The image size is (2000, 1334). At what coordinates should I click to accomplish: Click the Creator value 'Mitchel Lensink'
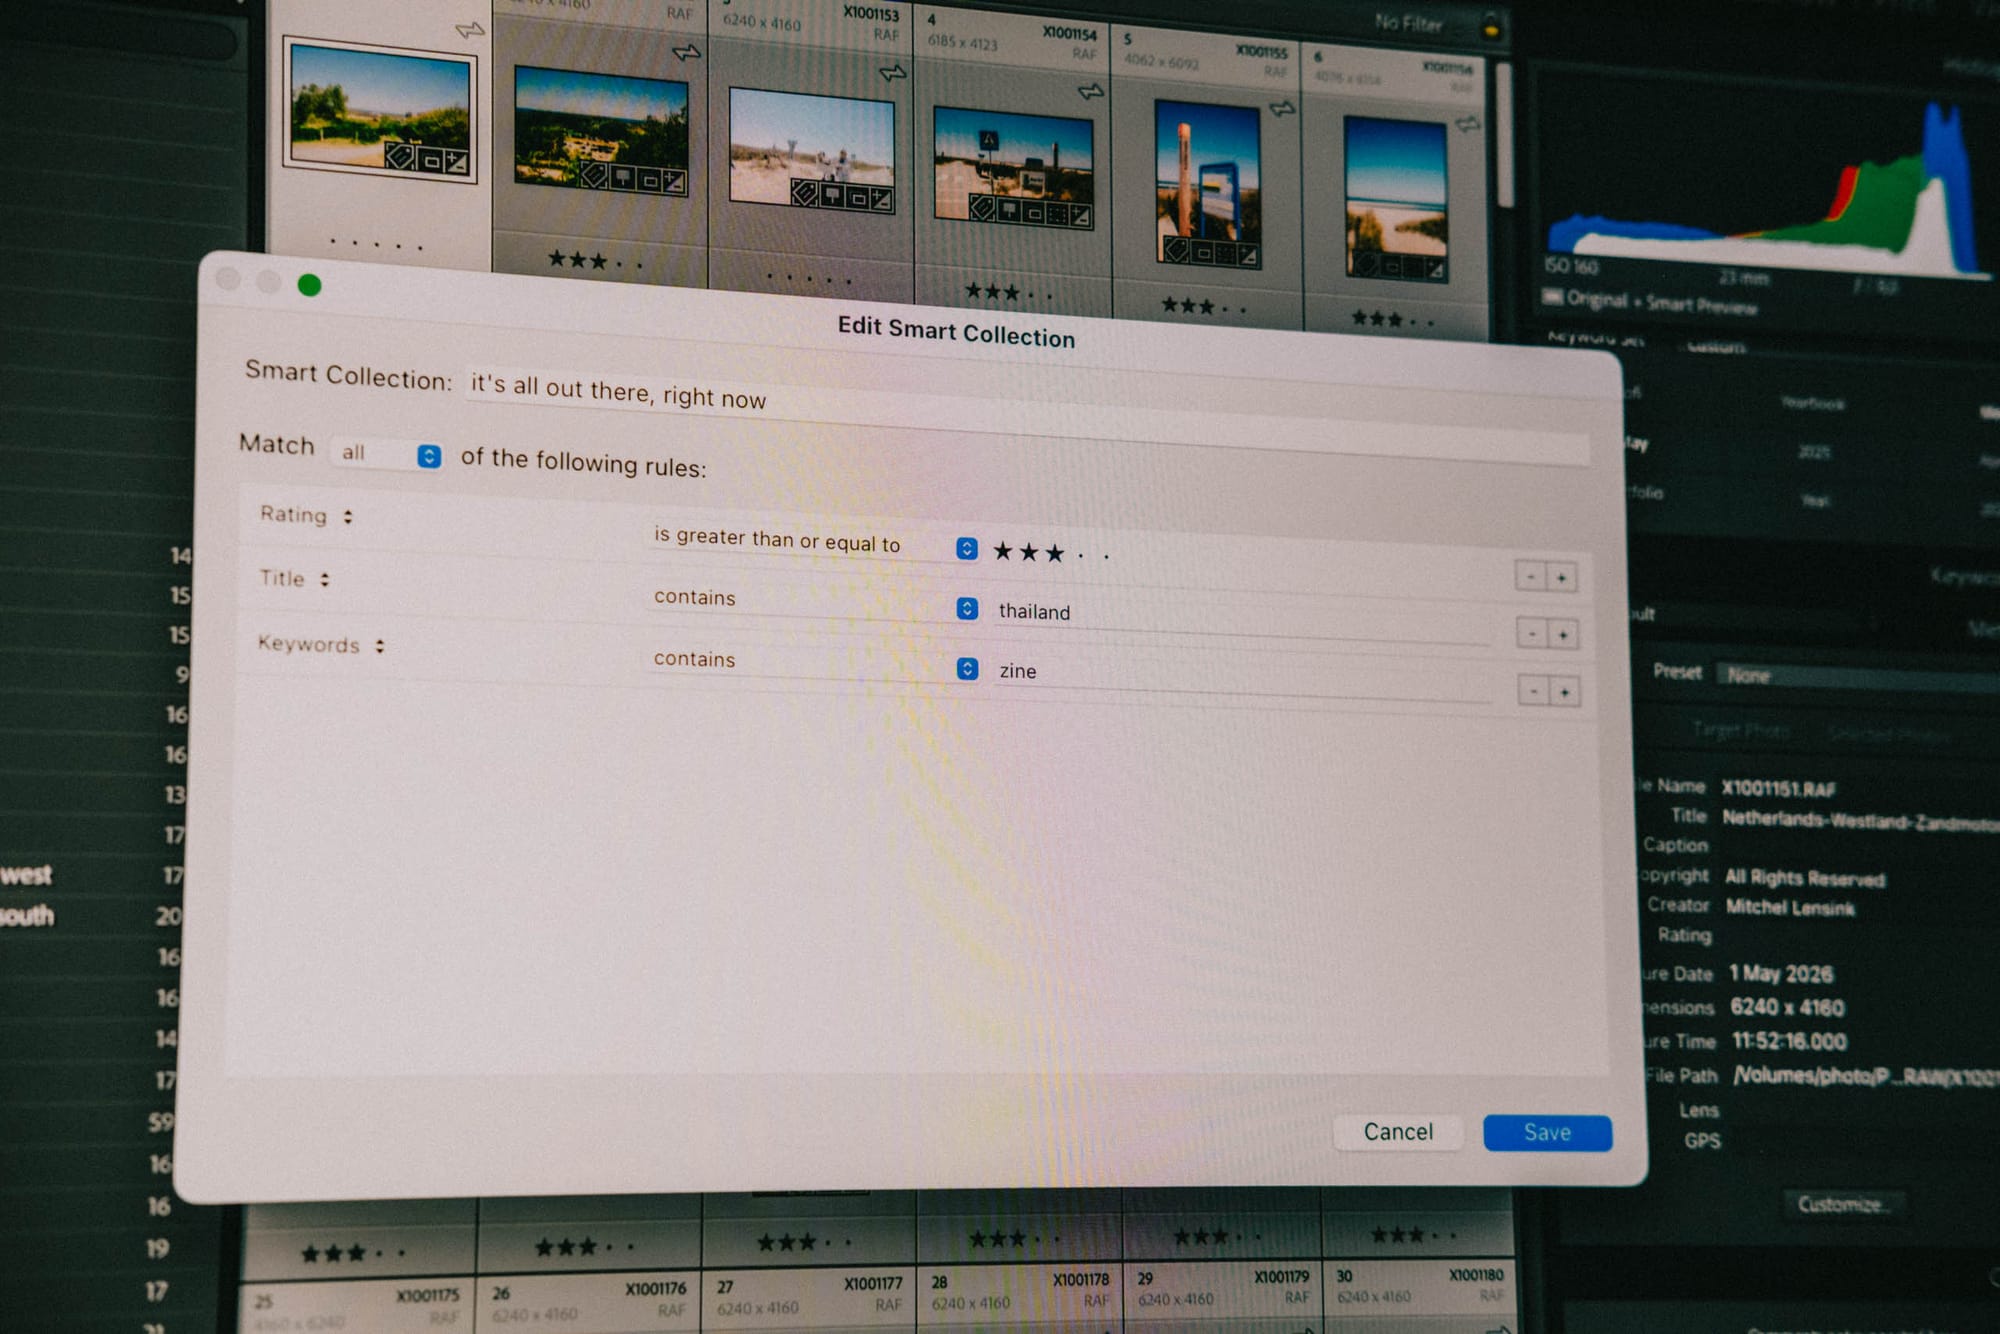pyautogui.click(x=1790, y=907)
